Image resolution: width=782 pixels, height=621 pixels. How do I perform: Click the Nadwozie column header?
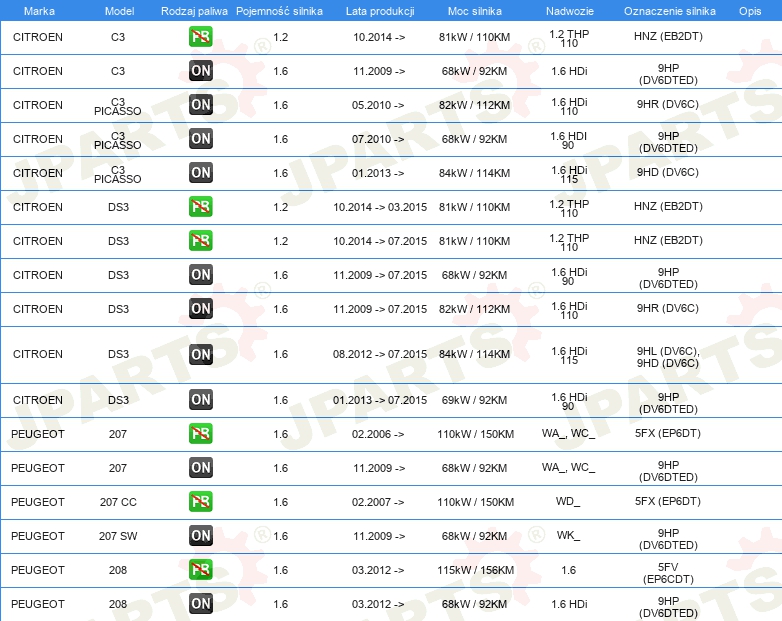570,11
